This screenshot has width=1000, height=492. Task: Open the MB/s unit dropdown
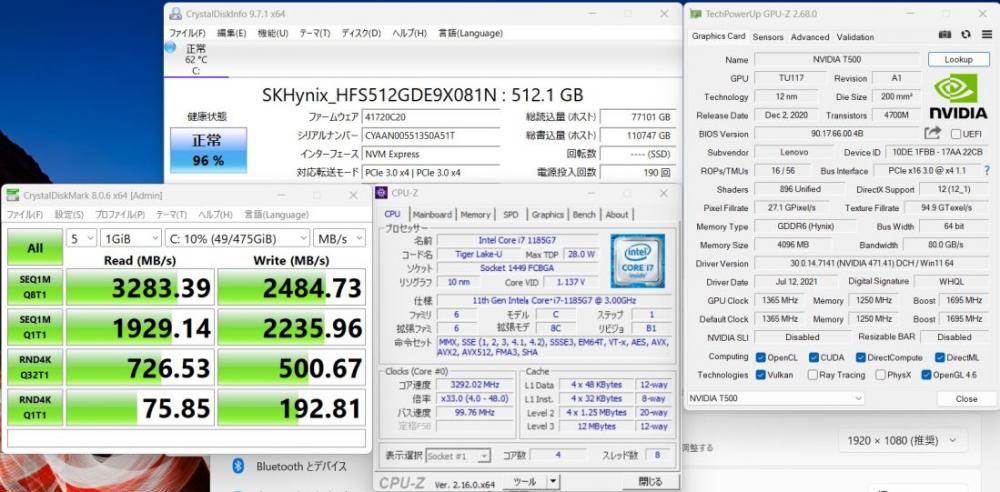(x=339, y=239)
